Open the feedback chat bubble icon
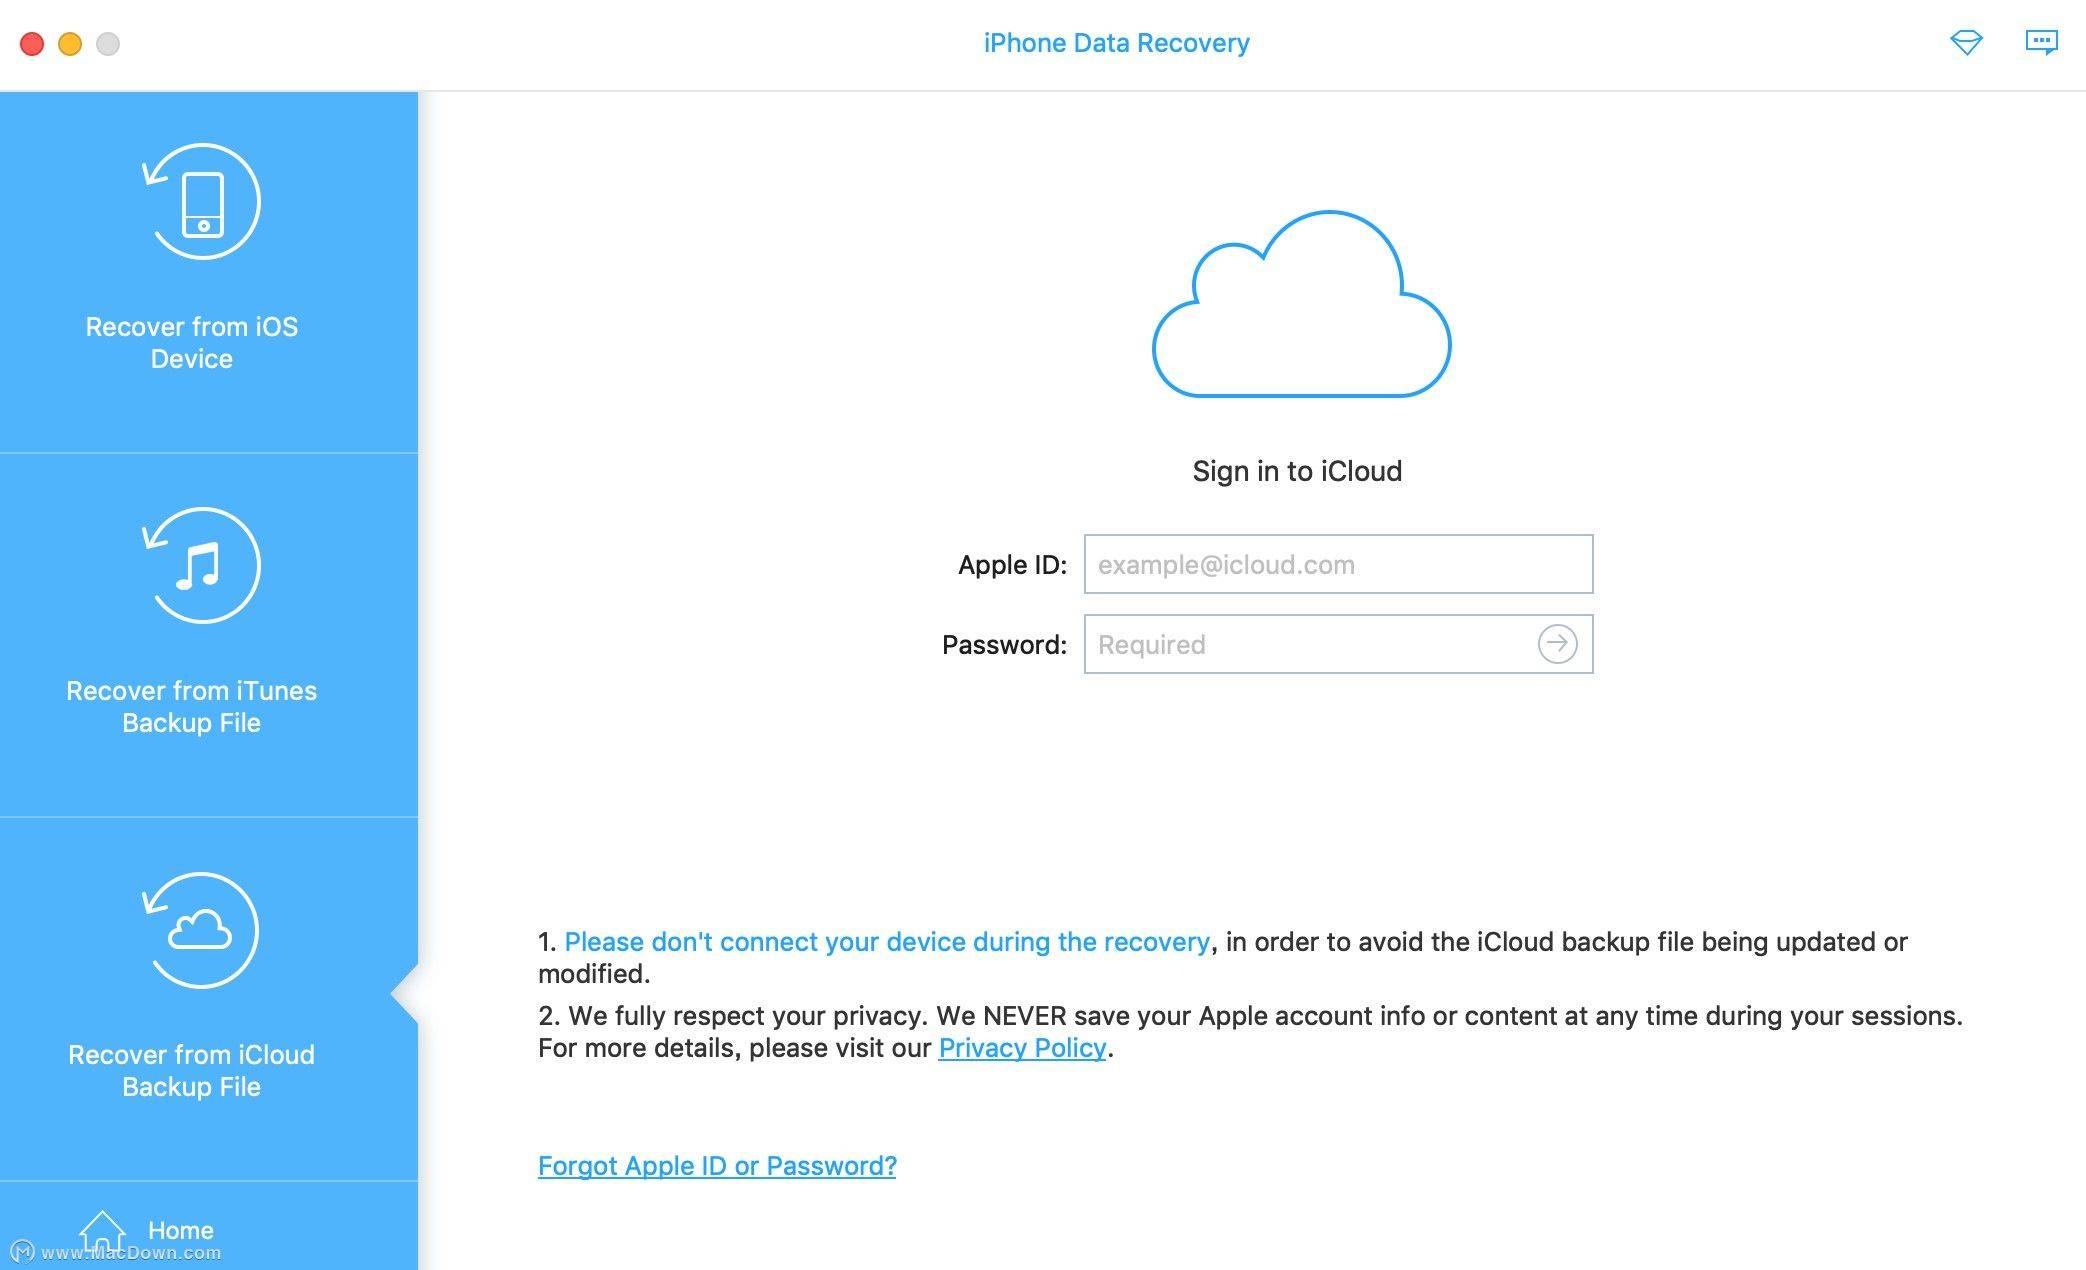2086x1270 pixels. [2041, 42]
